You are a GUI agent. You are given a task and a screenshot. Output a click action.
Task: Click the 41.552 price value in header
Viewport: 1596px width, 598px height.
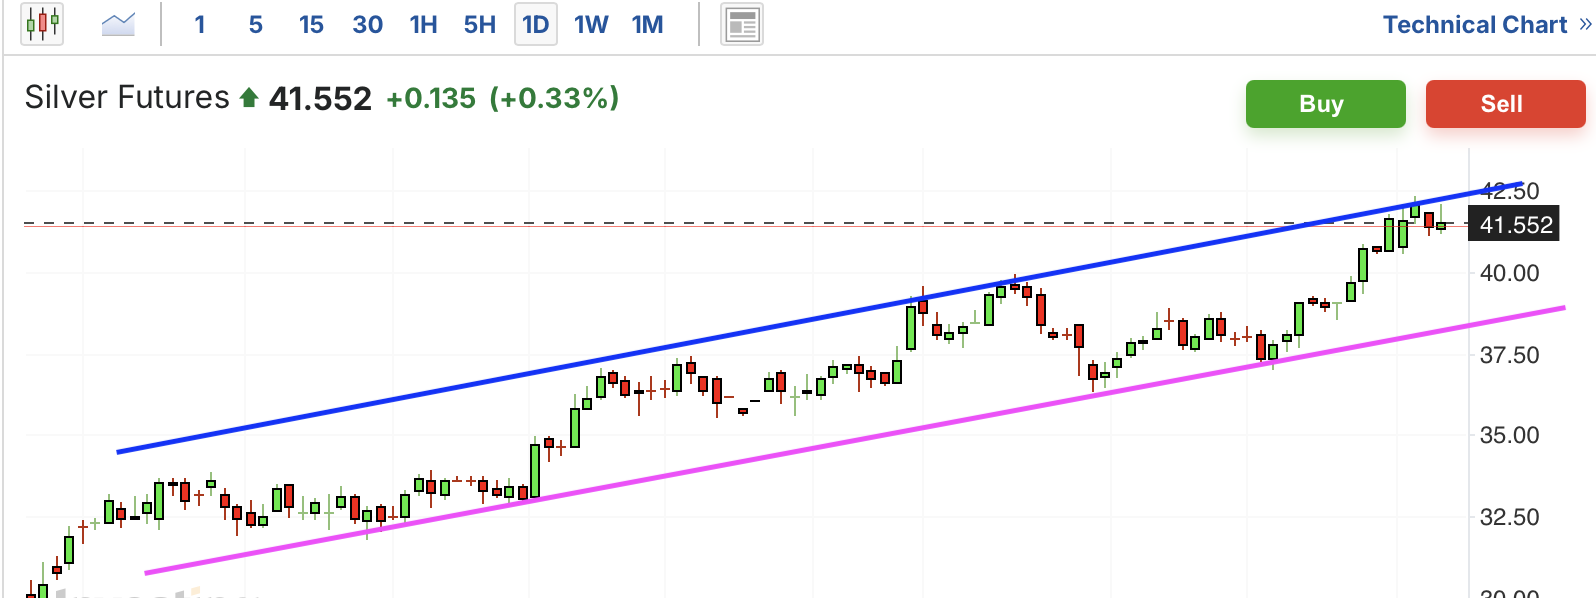click(x=320, y=98)
